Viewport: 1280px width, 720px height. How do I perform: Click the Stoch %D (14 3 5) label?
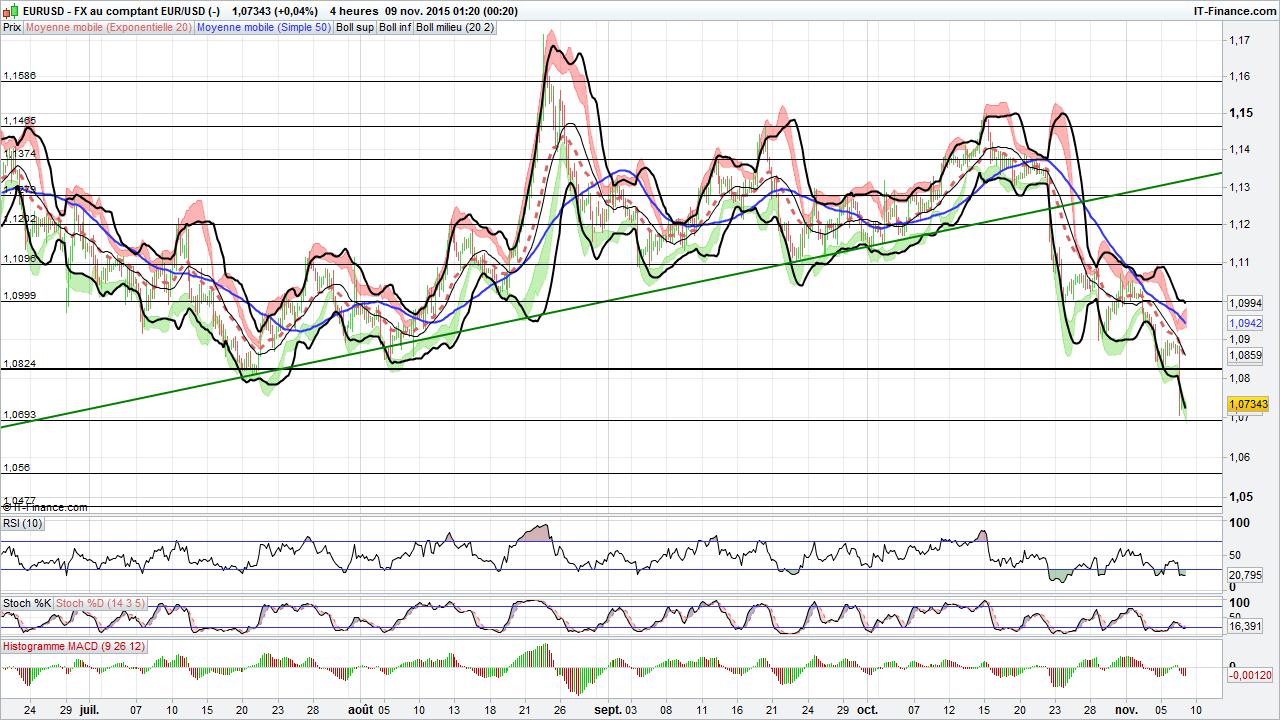pyautogui.click(x=101, y=603)
